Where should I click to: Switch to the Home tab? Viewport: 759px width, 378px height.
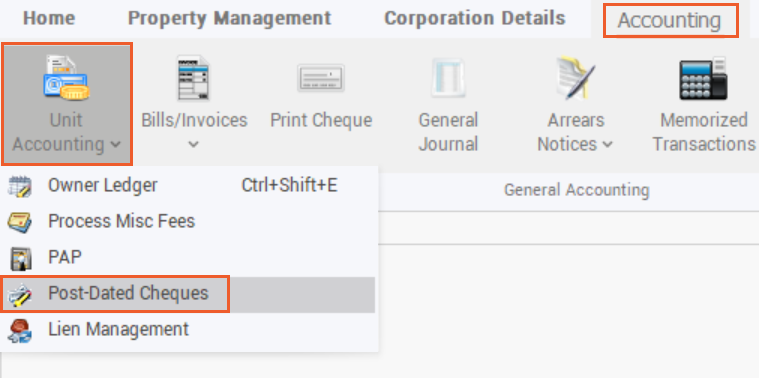coord(49,18)
